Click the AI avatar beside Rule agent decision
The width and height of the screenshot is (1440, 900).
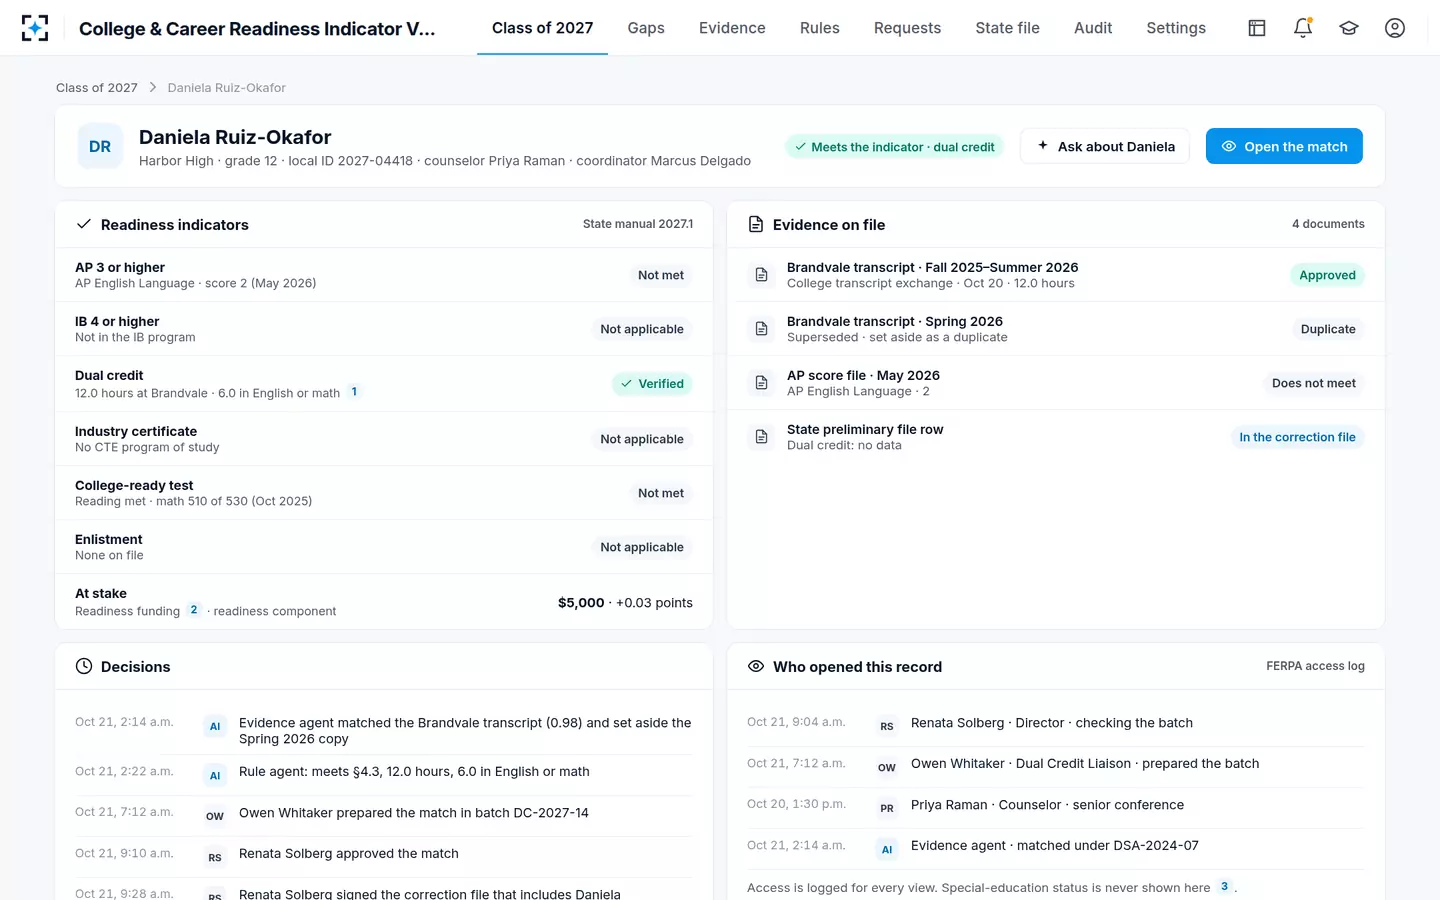pos(215,775)
